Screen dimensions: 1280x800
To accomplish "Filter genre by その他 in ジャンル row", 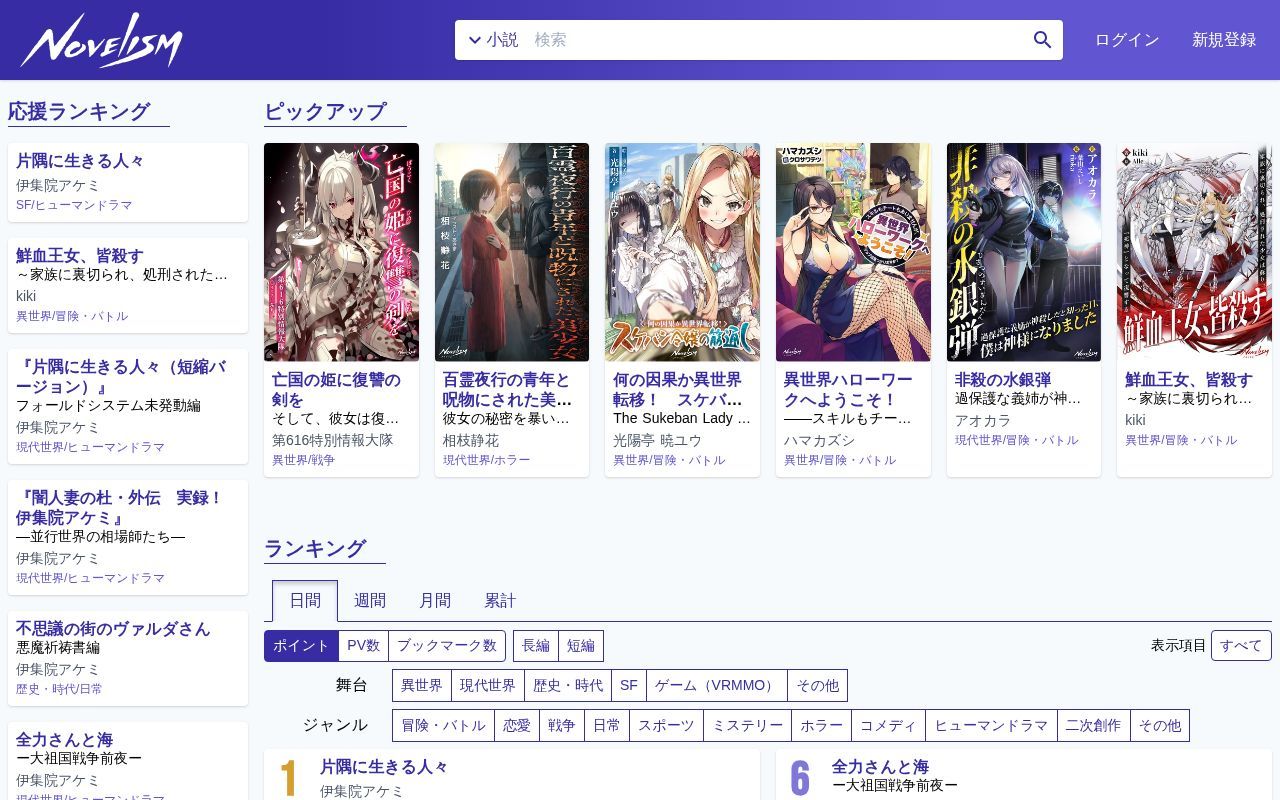I will coord(1160,726).
